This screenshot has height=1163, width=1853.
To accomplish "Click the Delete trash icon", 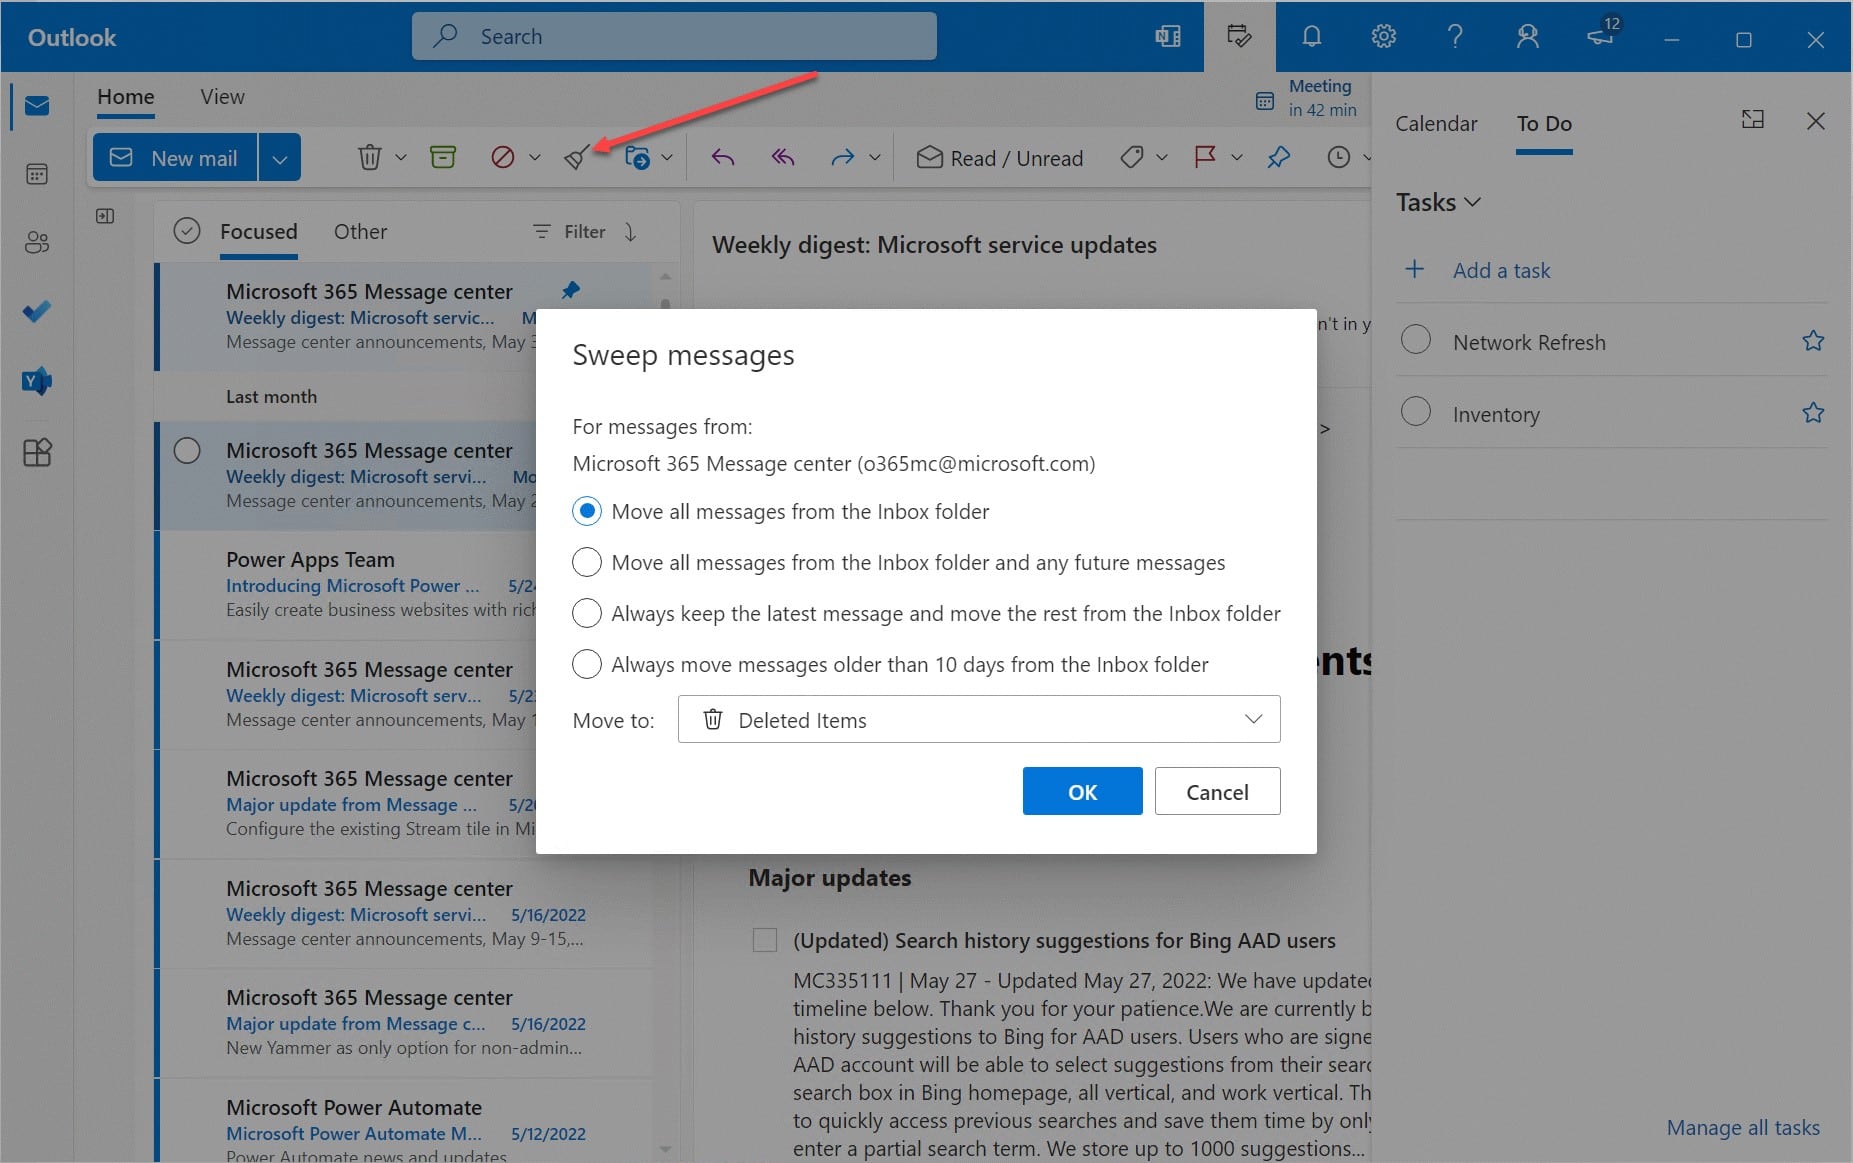I will (370, 158).
